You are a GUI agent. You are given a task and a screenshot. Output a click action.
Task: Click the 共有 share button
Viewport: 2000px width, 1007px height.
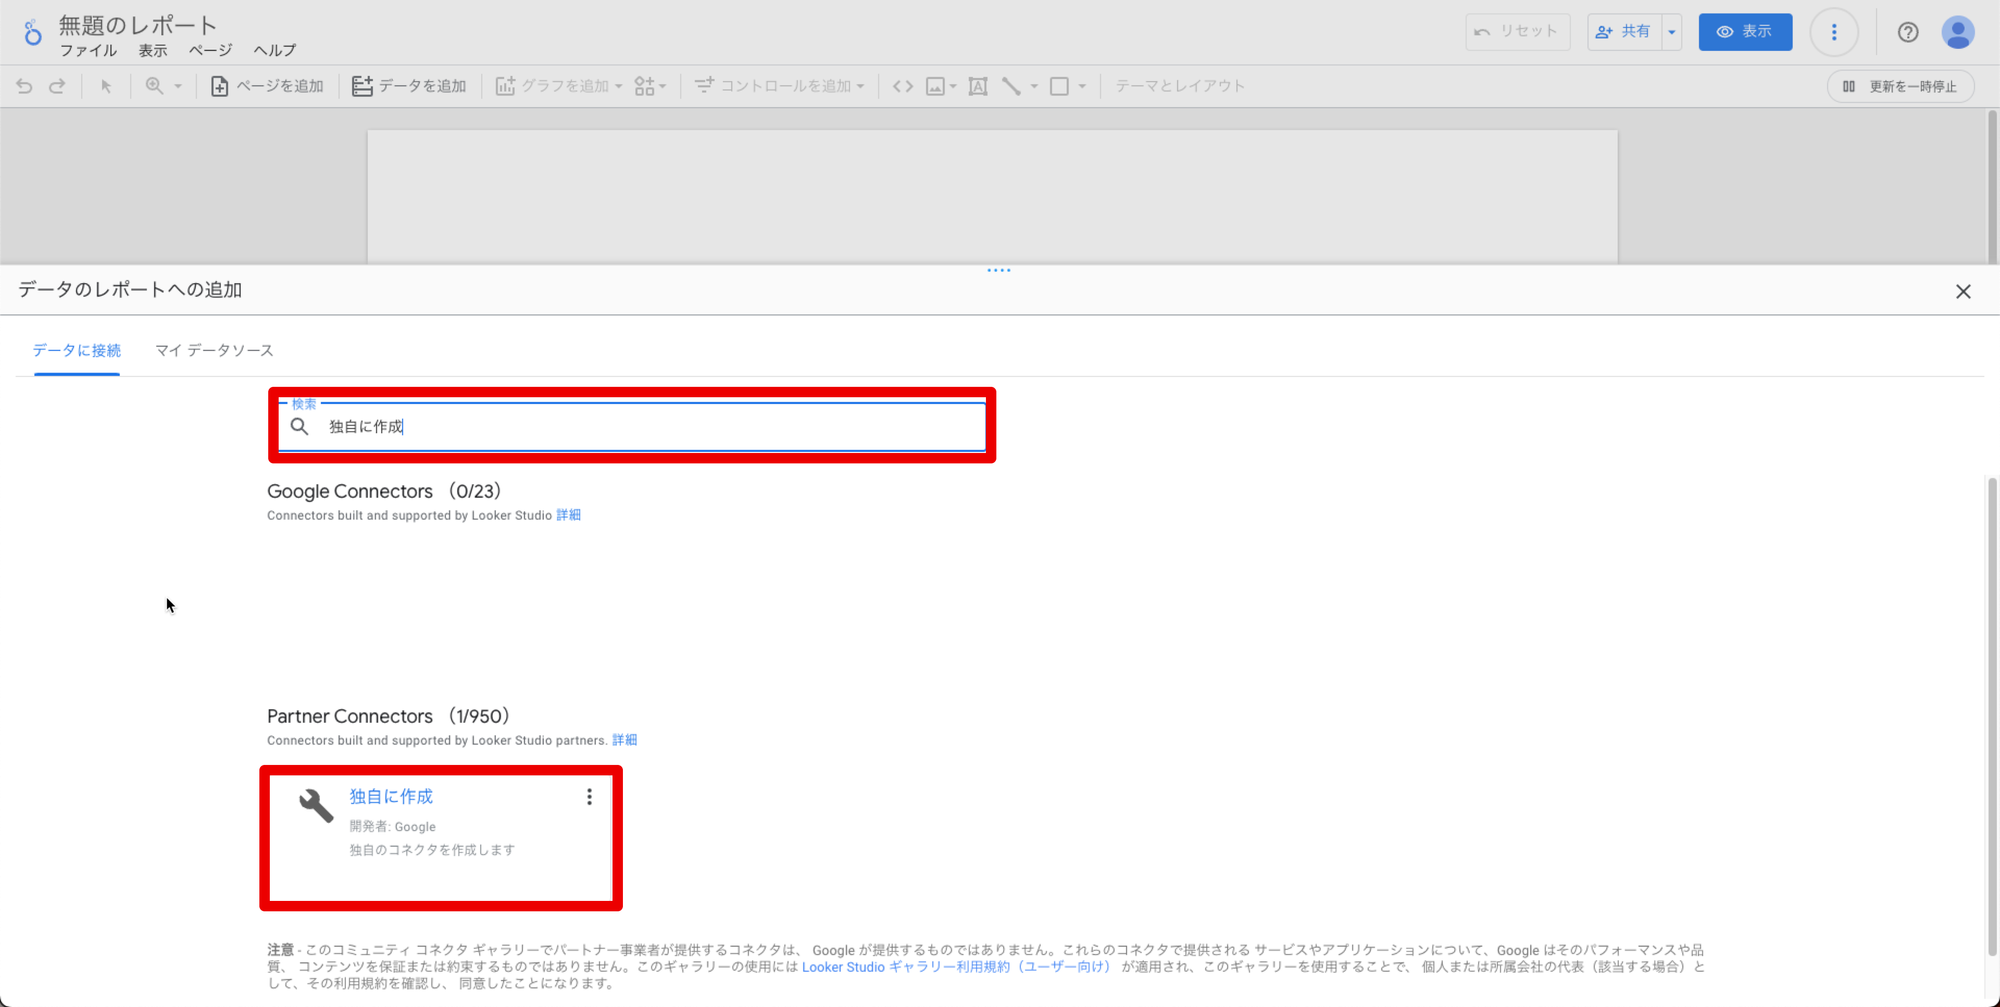tap(1624, 32)
